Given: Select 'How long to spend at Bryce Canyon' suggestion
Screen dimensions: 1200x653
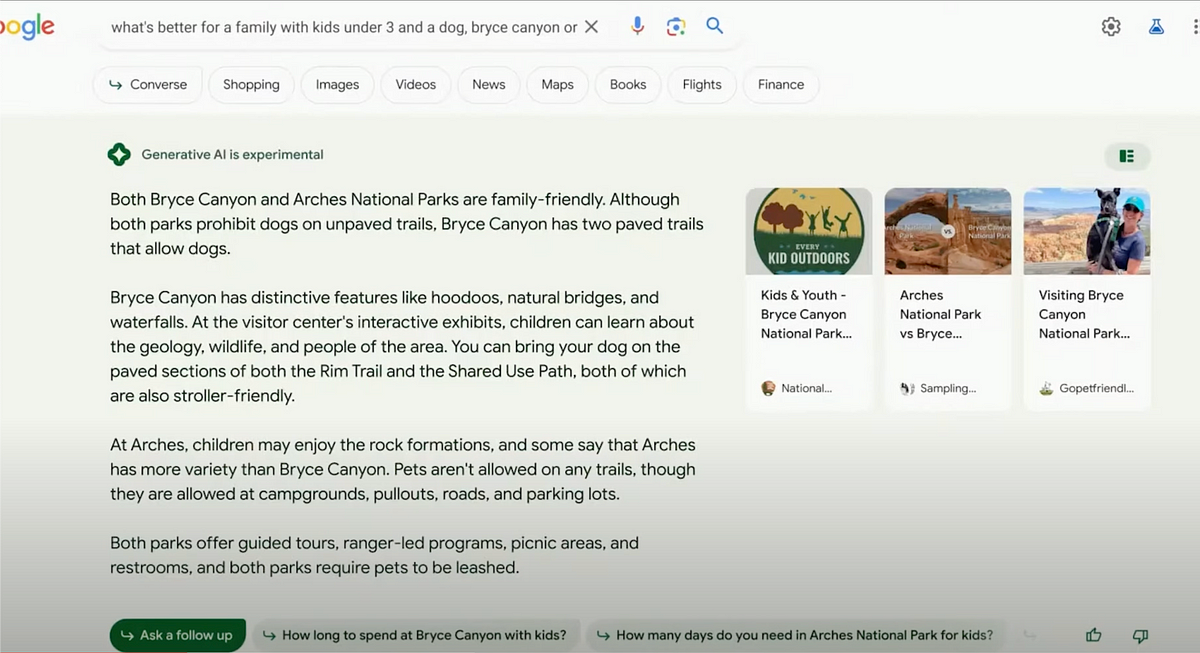Looking at the screenshot, I should [415, 635].
